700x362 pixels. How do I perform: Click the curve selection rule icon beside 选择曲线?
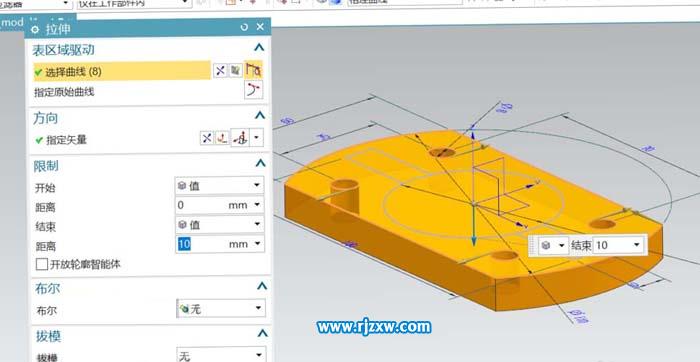(236, 70)
